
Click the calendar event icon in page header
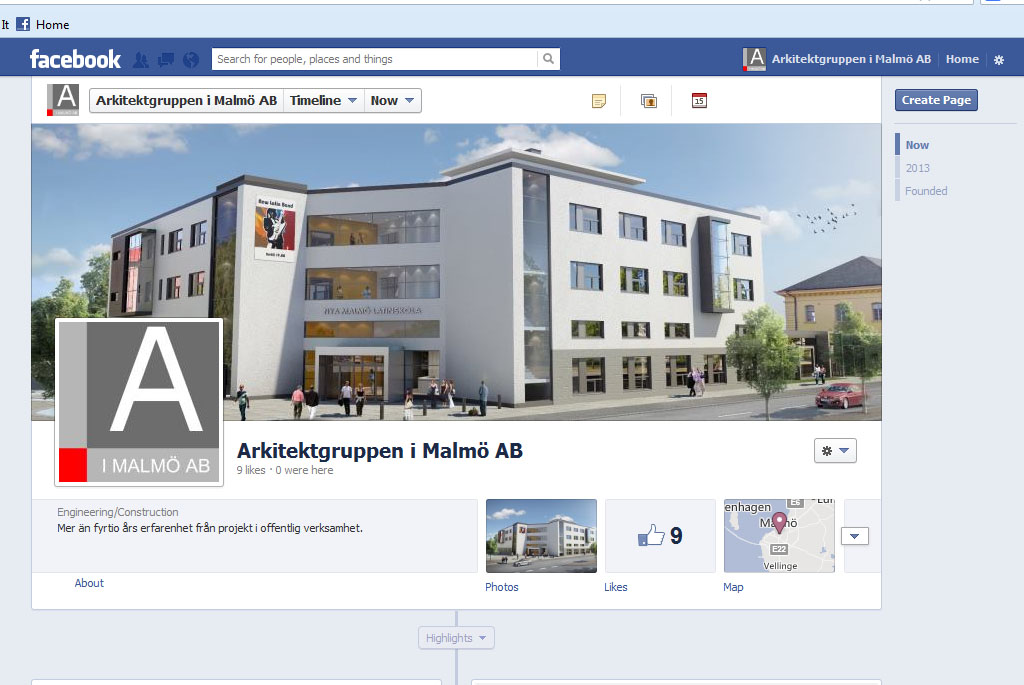pyautogui.click(x=699, y=100)
